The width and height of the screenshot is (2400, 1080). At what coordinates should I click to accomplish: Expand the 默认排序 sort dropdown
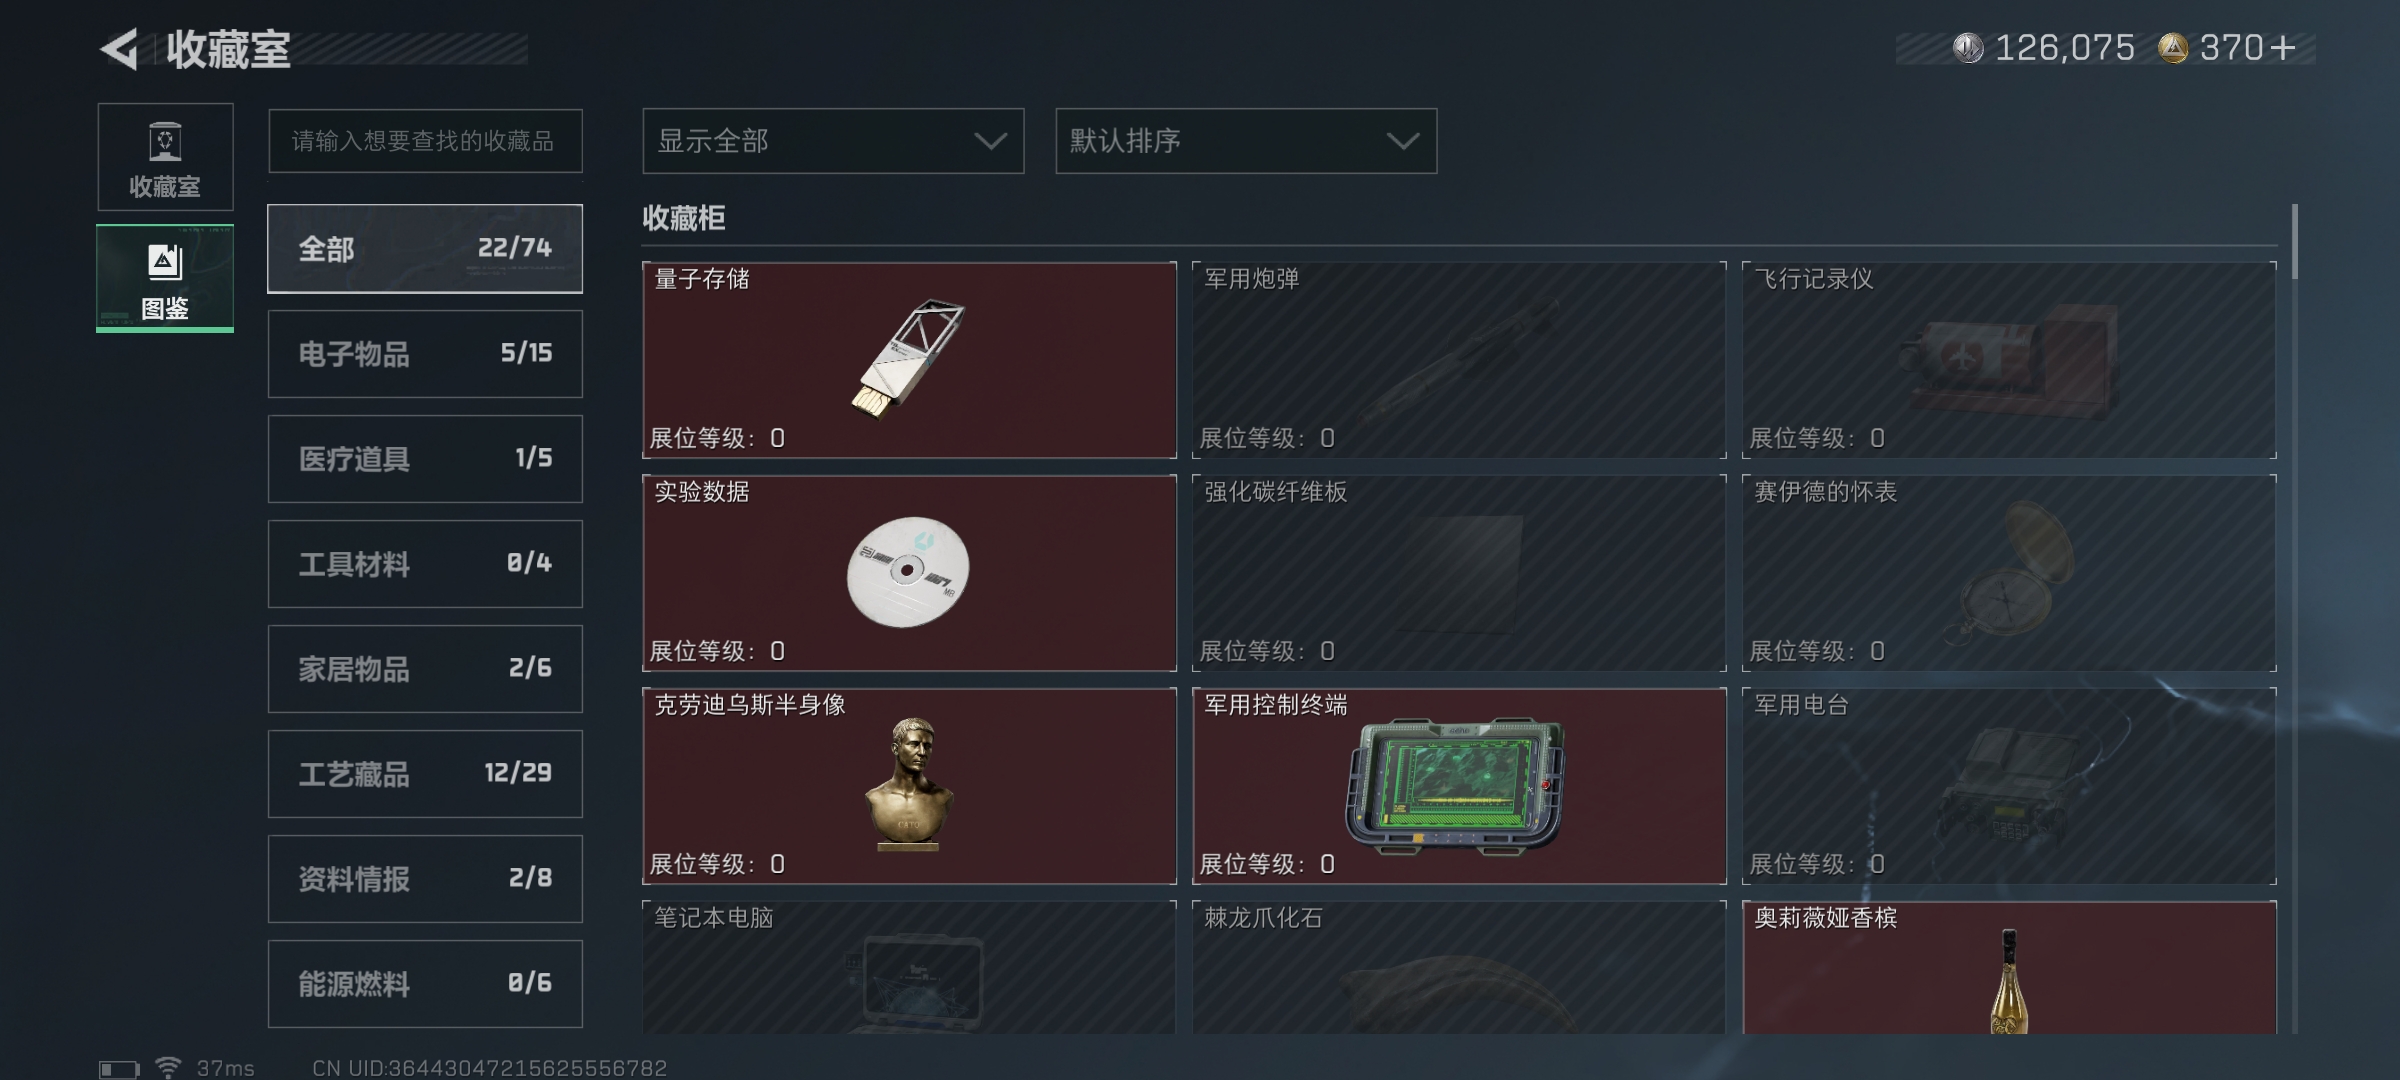[x=1246, y=141]
